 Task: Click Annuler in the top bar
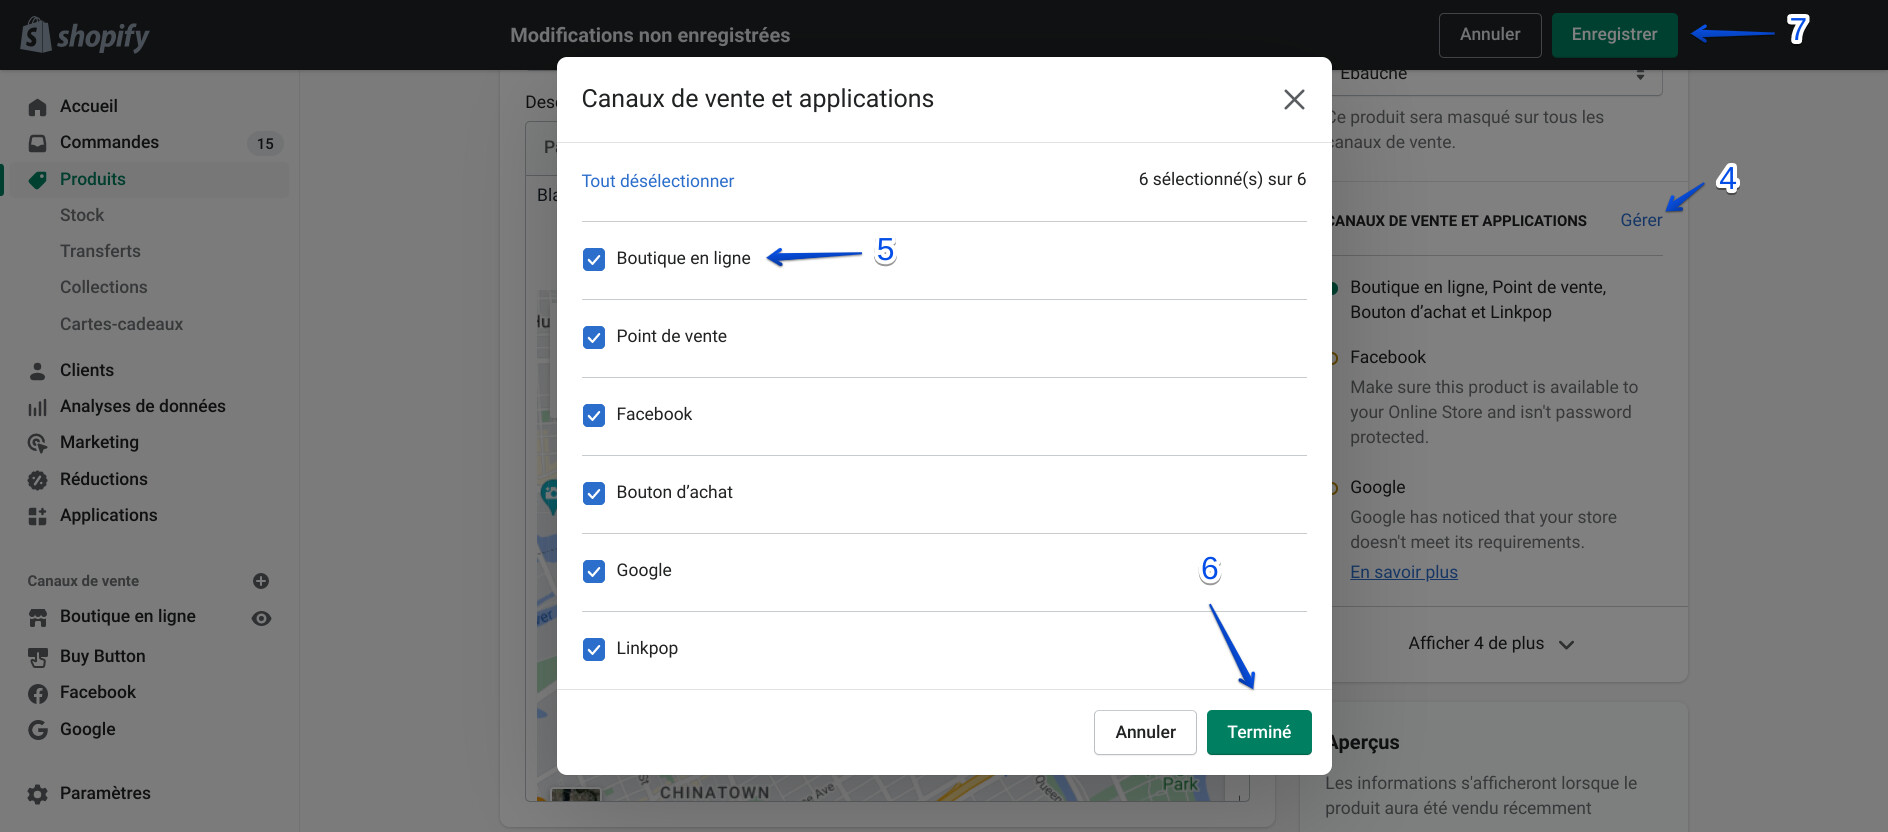coord(1490,35)
